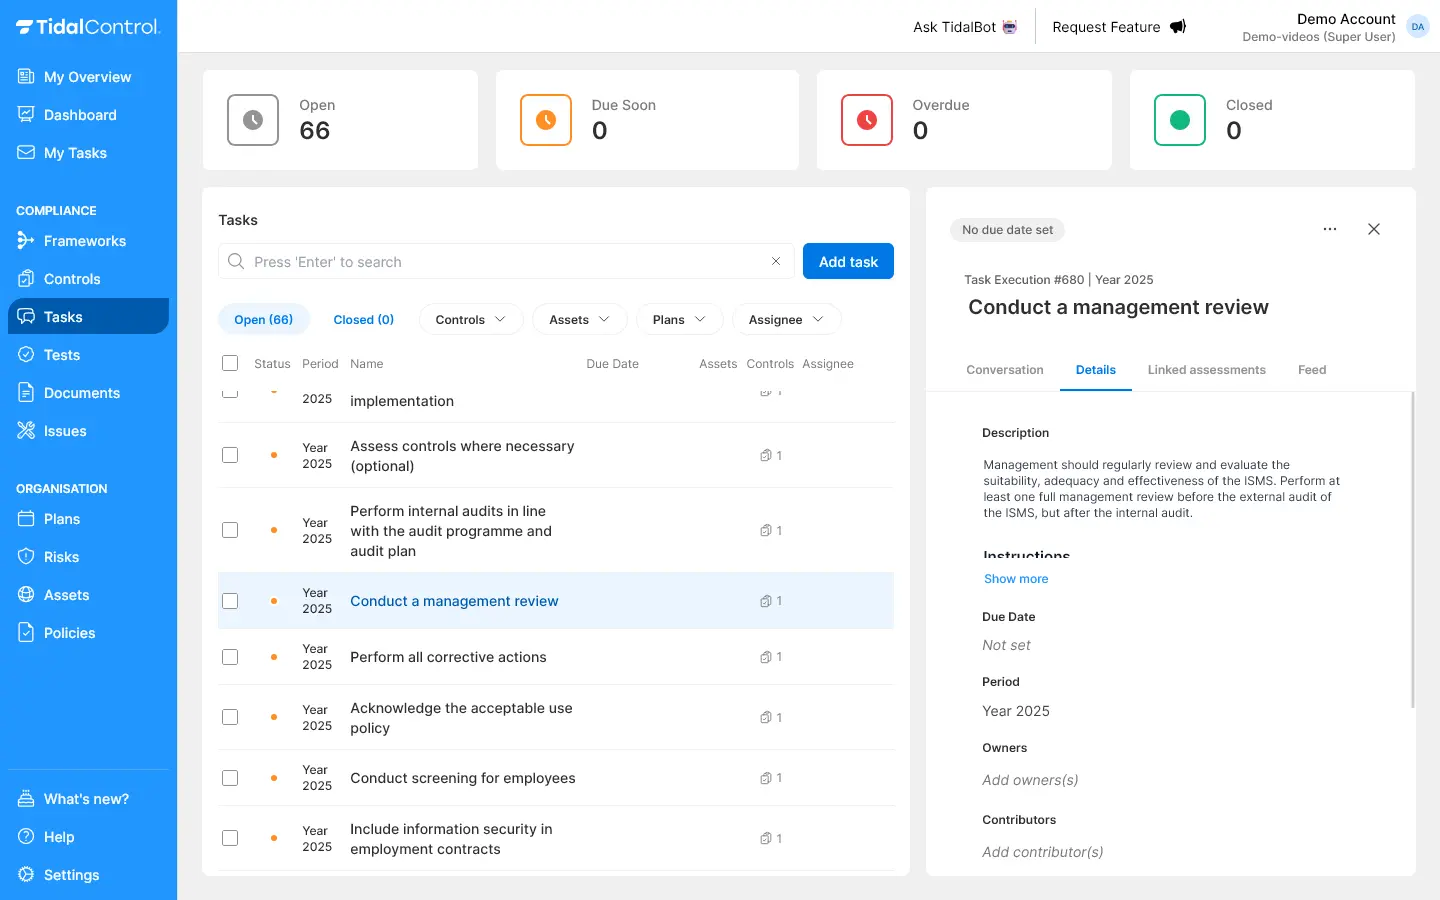Open the Assignee filter dropdown
The width and height of the screenshot is (1440, 900).
(x=787, y=320)
